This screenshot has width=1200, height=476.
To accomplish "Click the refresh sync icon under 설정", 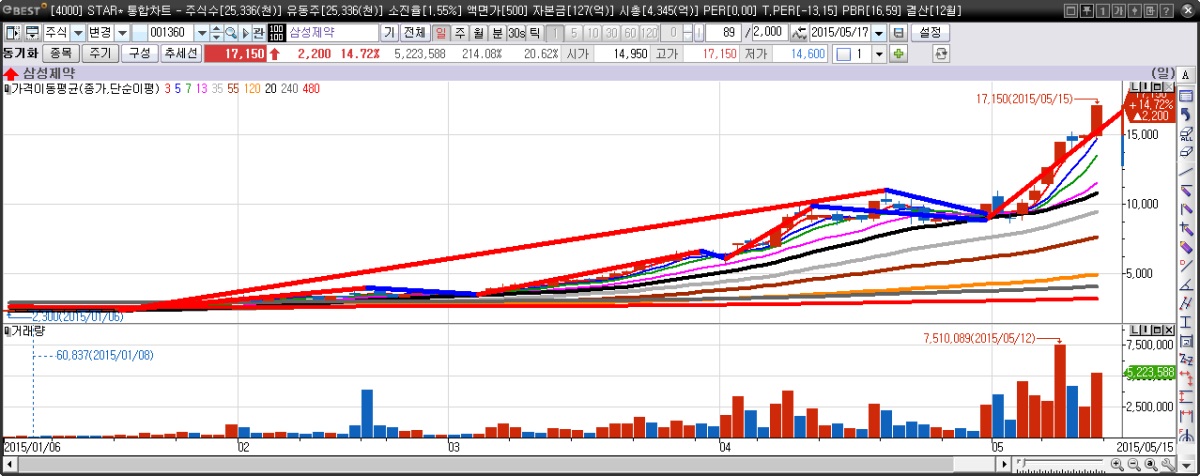I will (x=941, y=54).
